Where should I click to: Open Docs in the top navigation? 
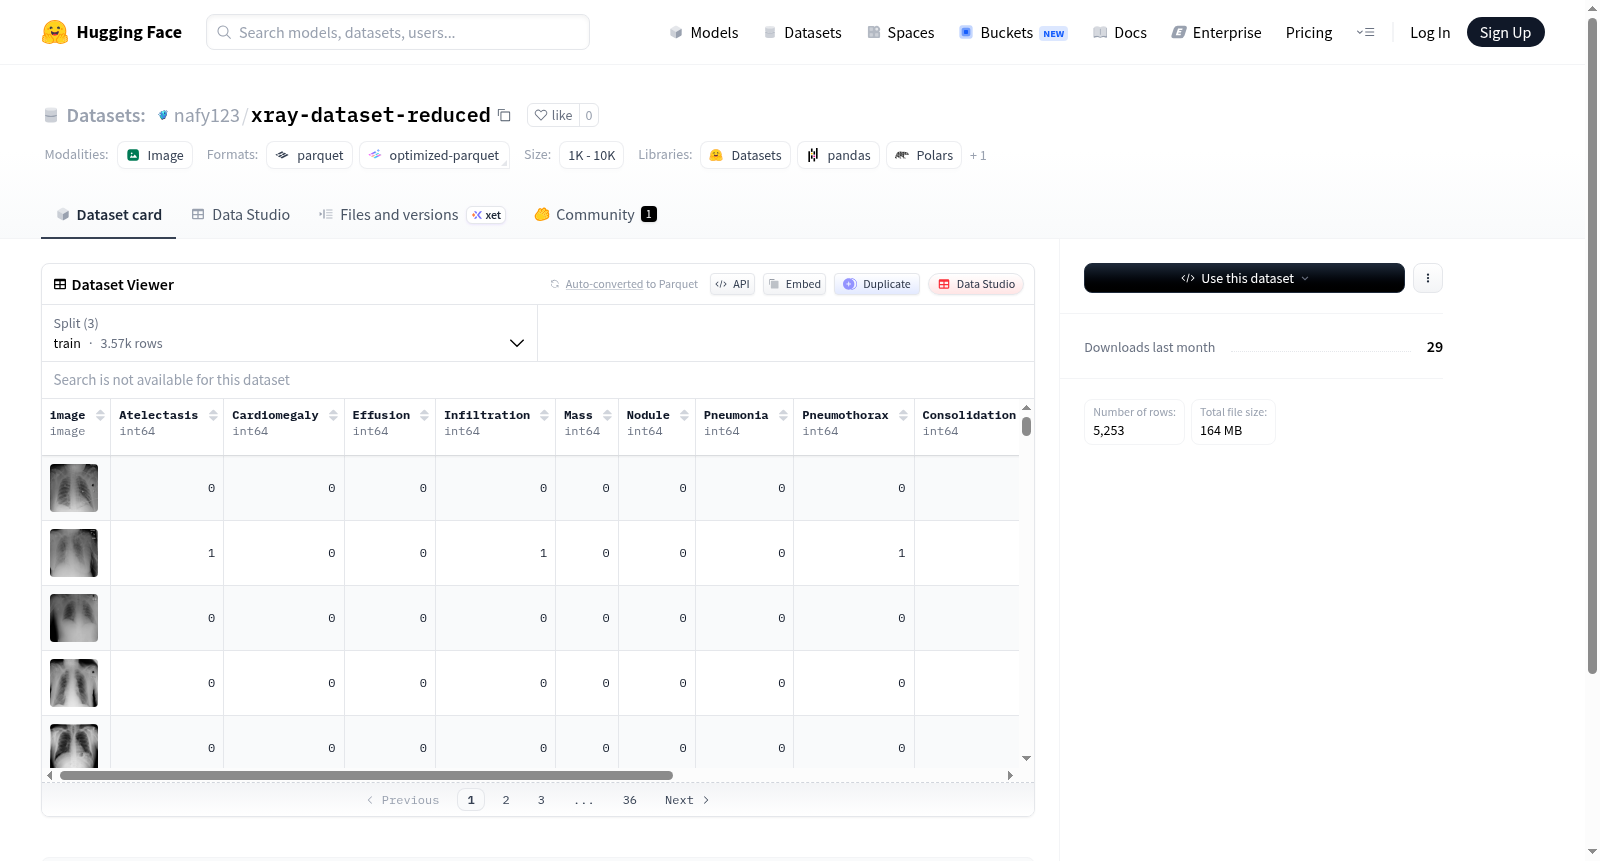[x=1120, y=33]
